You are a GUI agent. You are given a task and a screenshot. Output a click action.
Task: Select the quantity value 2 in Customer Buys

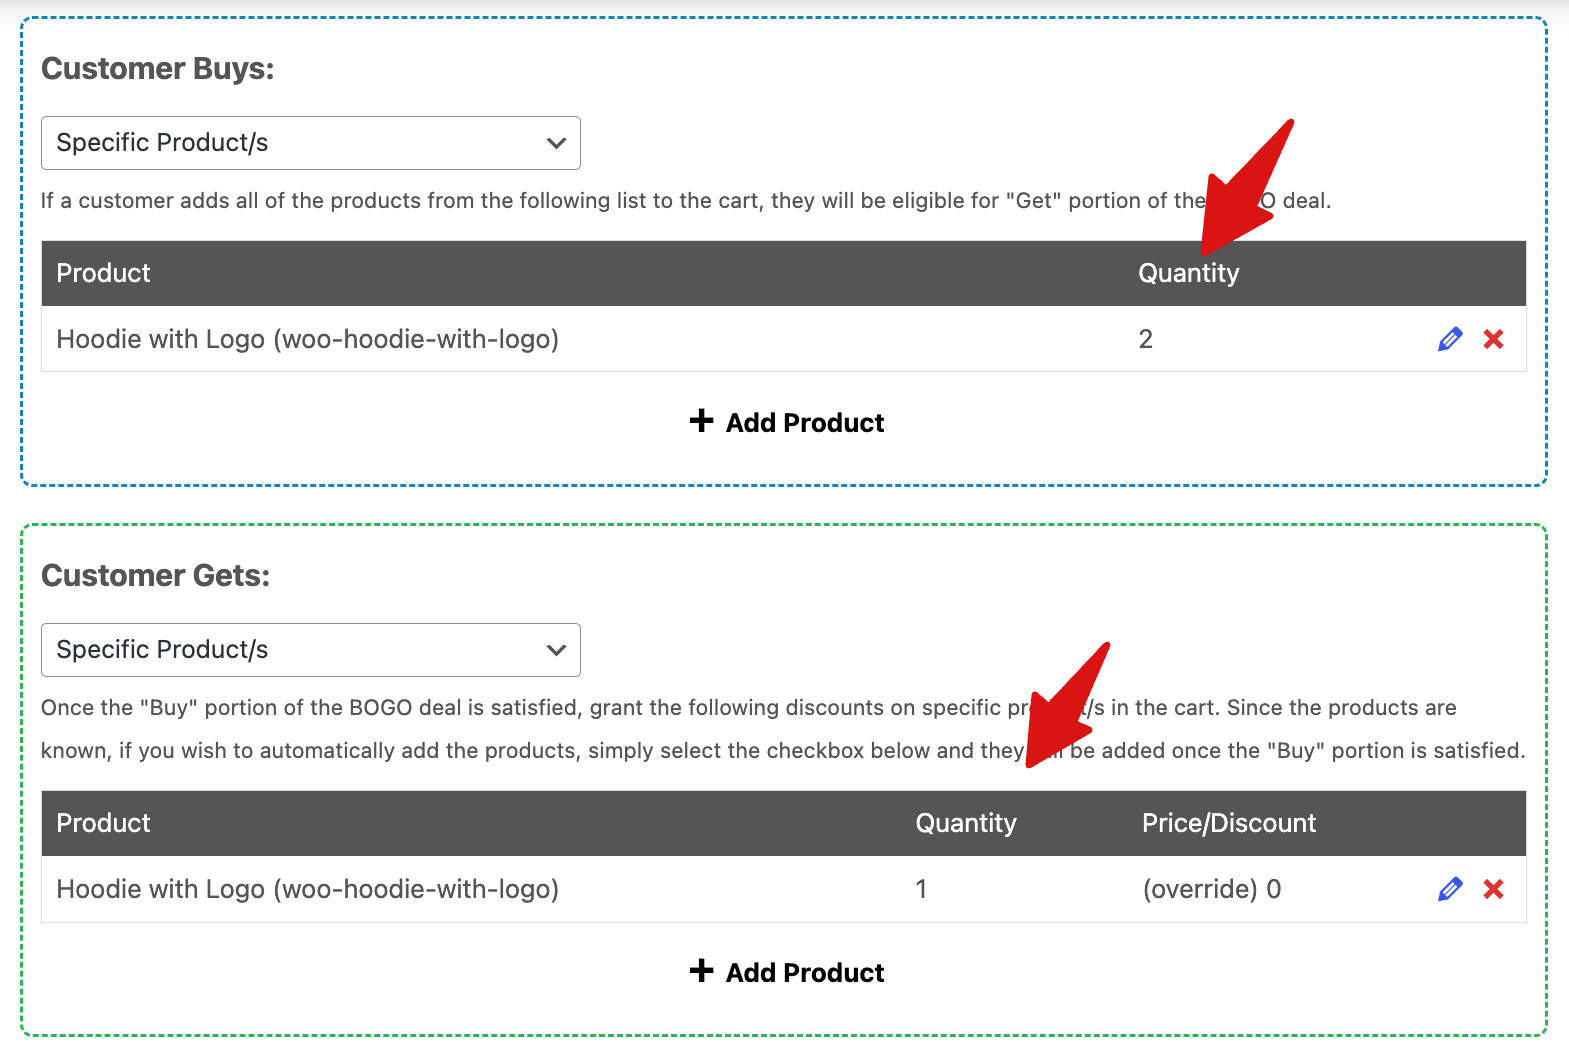(1145, 339)
